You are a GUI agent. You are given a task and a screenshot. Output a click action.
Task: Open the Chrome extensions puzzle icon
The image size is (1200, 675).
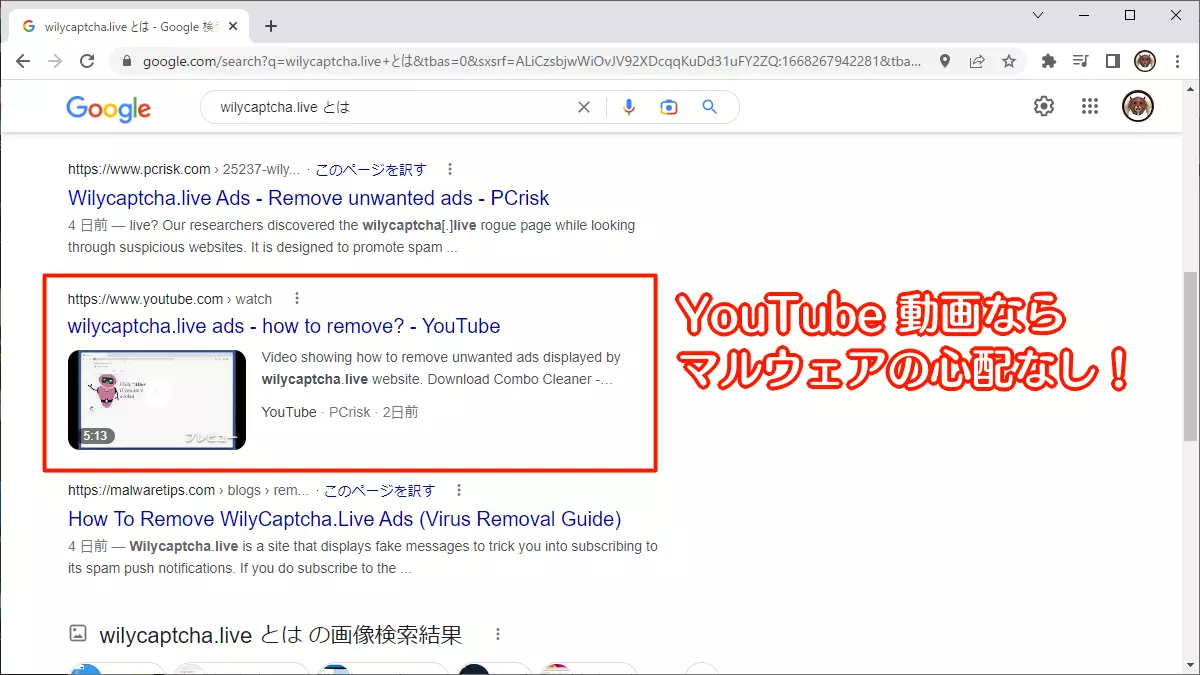[x=1048, y=61]
